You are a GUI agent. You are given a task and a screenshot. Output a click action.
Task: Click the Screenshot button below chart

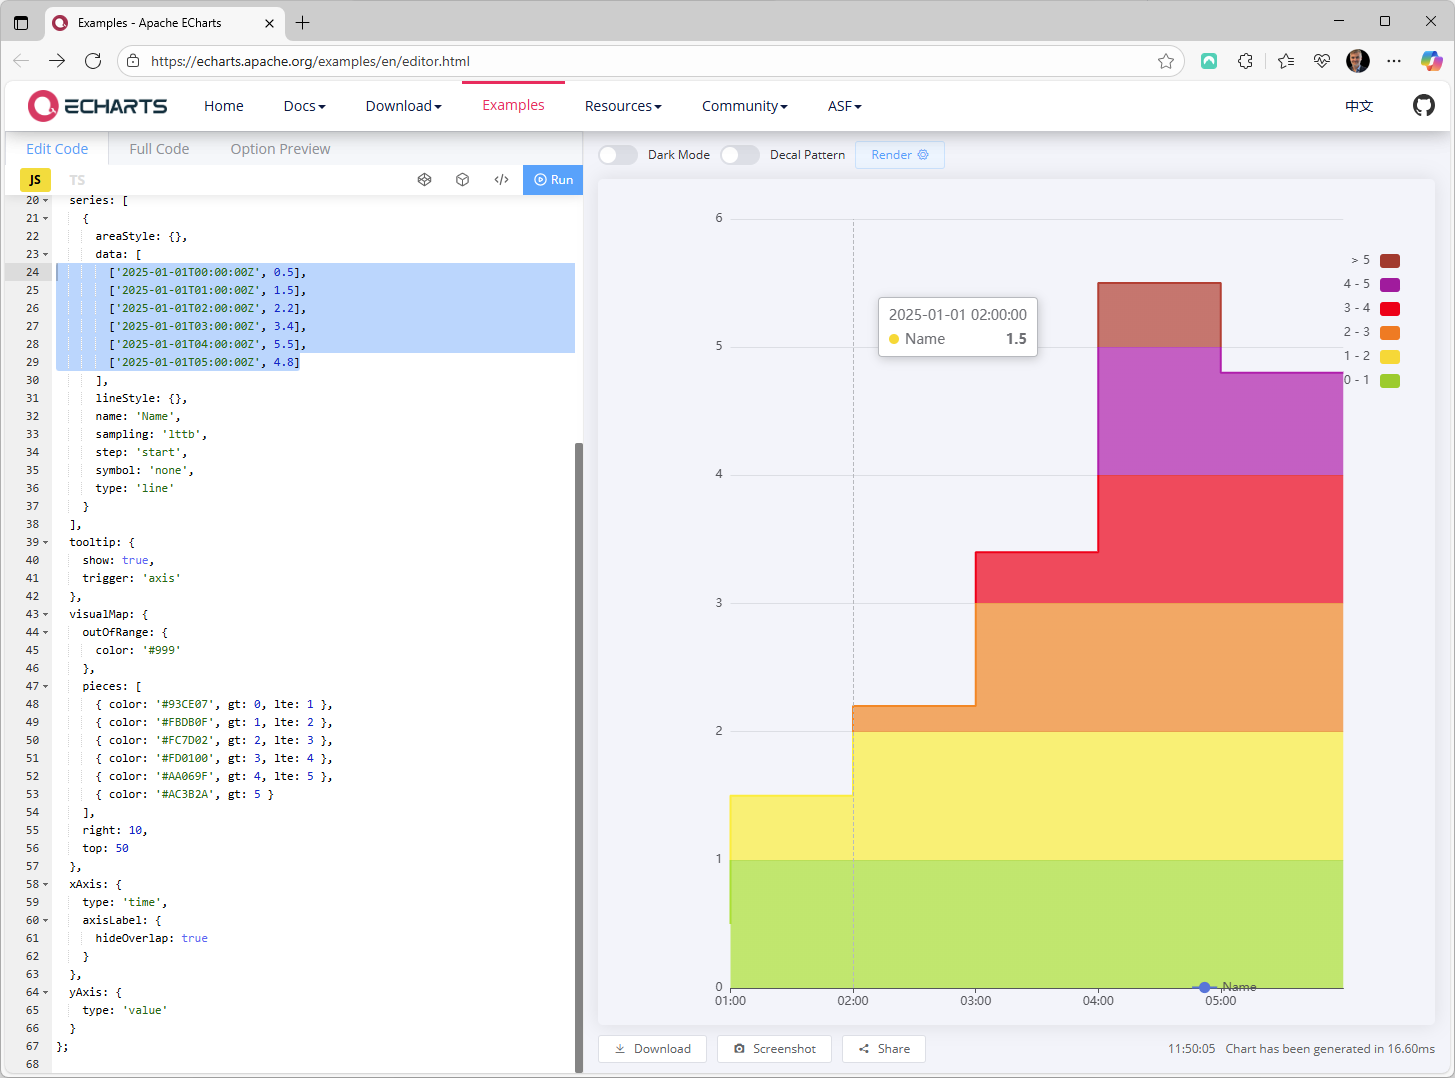click(774, 1049)
